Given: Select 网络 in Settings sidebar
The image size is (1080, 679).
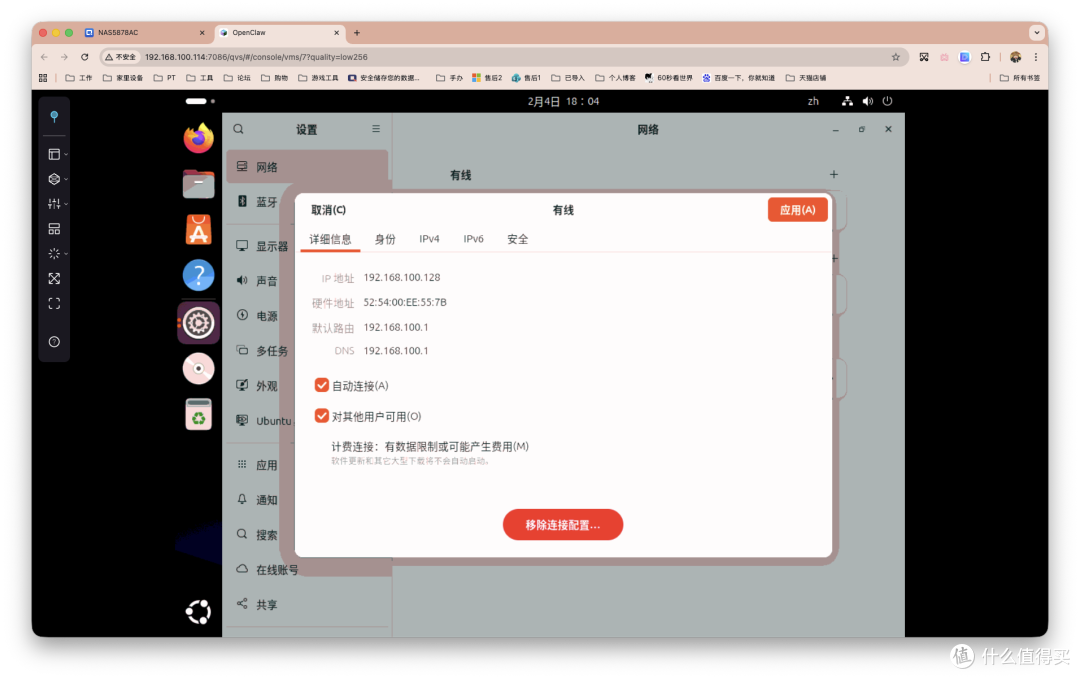Looking at the screenshot, I should tap(307, 167).
